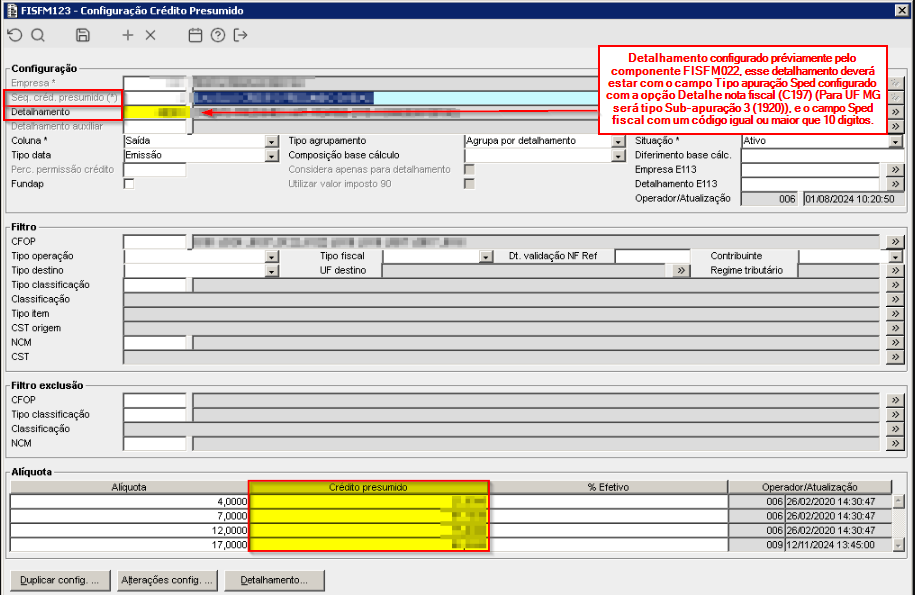Select the 17,0000 alíquota cell
915x595 pixels.
coord(129,545)
